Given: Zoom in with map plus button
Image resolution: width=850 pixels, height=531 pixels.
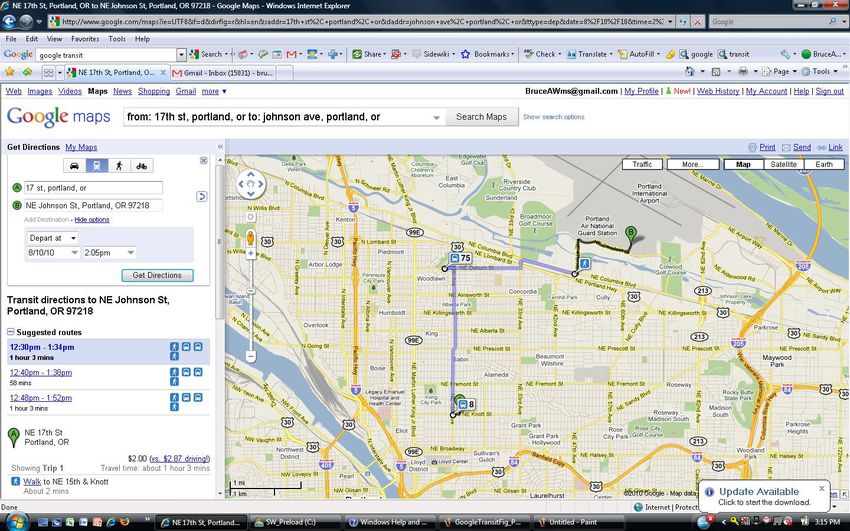Looking at the screenshot, I should coord(250,253).
